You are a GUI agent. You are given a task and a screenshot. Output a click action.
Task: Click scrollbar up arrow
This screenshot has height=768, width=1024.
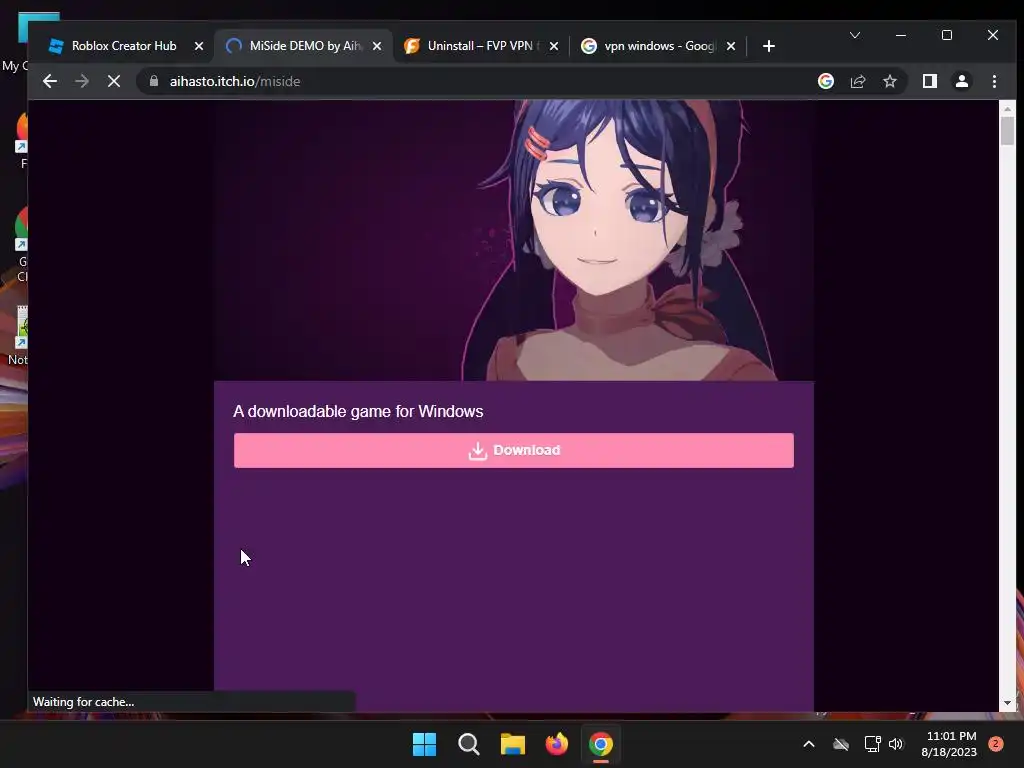click(x=1007, y=108)
